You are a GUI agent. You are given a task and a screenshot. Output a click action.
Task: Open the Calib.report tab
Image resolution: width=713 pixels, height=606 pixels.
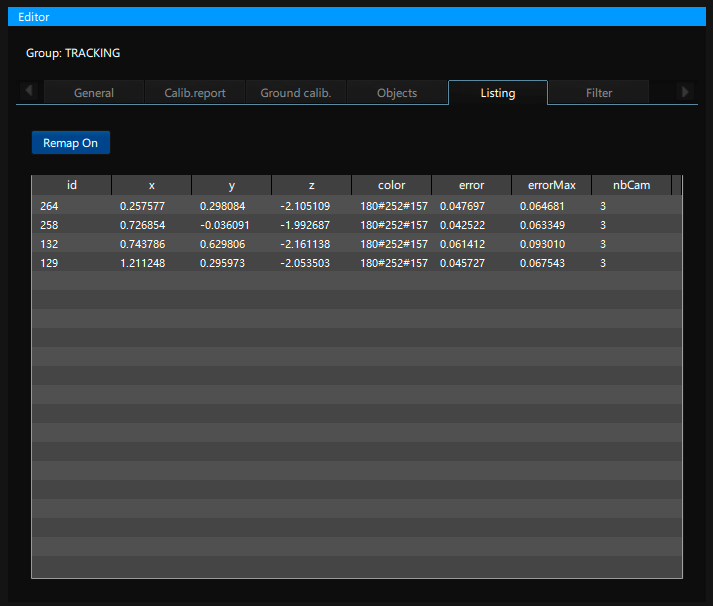(195, 93)
